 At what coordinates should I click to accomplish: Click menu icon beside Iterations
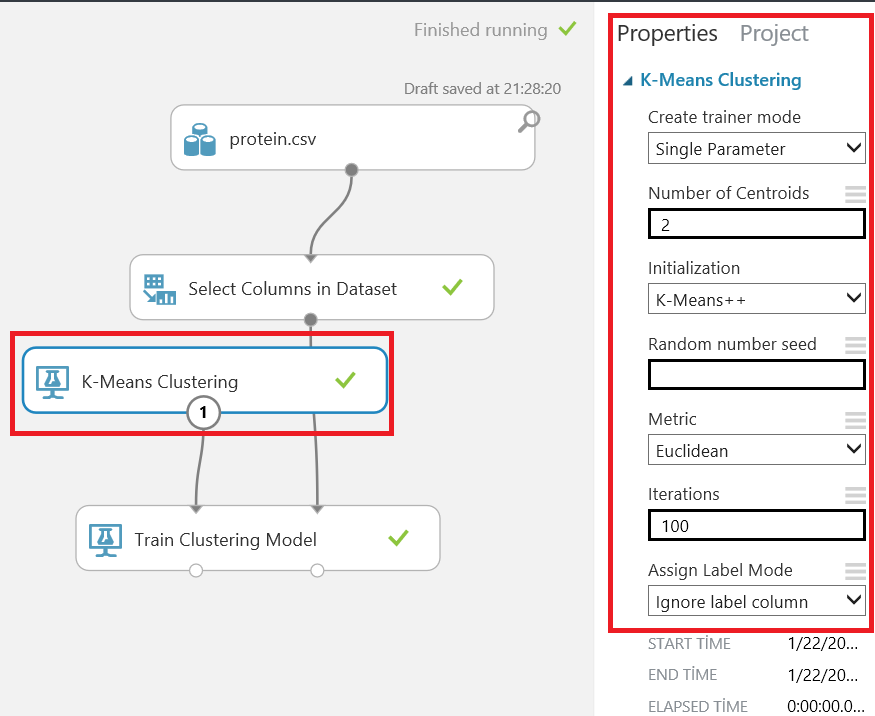tap(855, 494)
